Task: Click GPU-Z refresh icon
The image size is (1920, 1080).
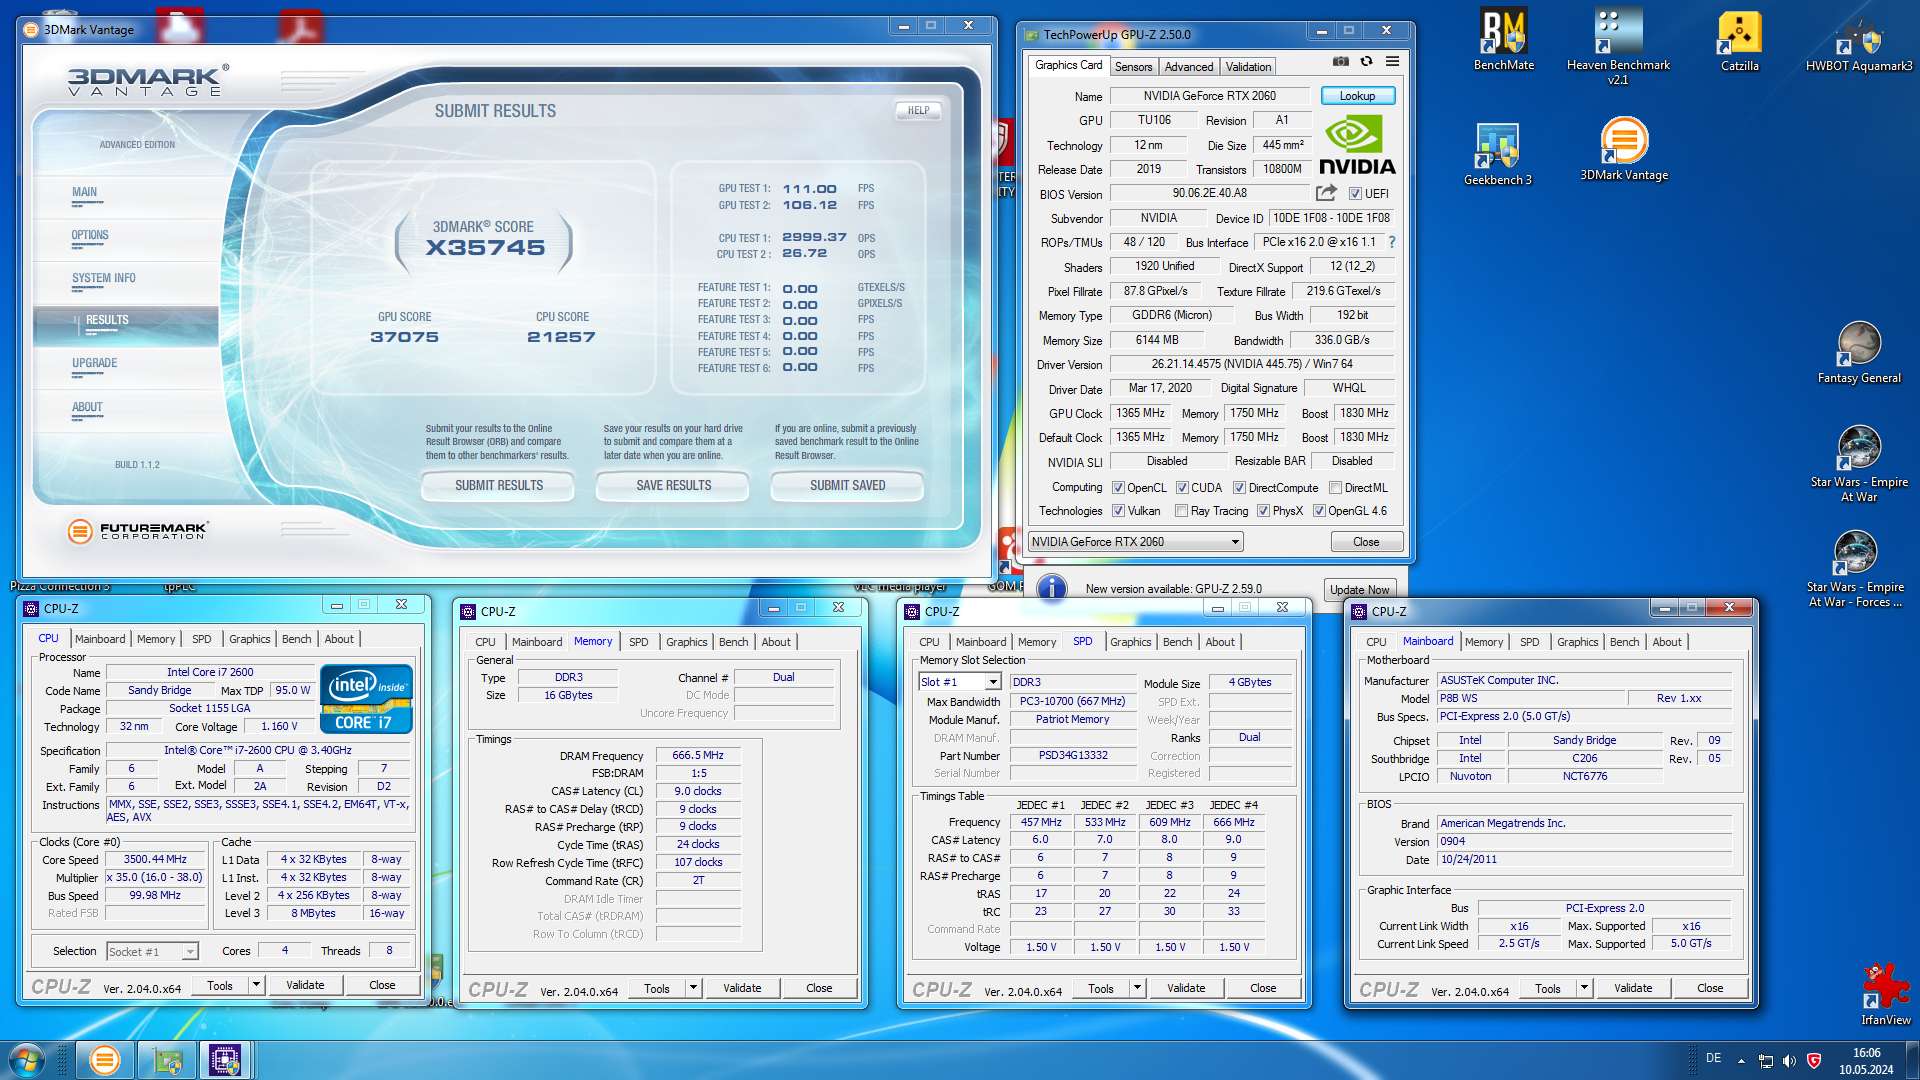Action: [x=1366, y=62]
